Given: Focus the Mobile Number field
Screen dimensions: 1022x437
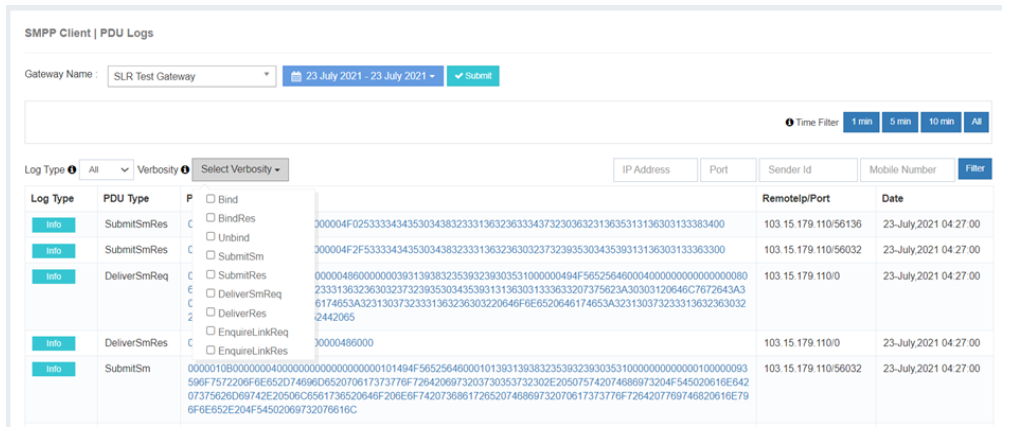Looking at the screenshot, I should click(x=908, y=170).
